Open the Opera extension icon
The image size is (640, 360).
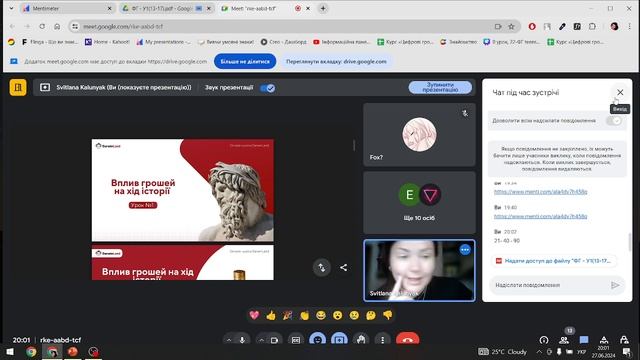pyautogui.click(x=532, y=27)
